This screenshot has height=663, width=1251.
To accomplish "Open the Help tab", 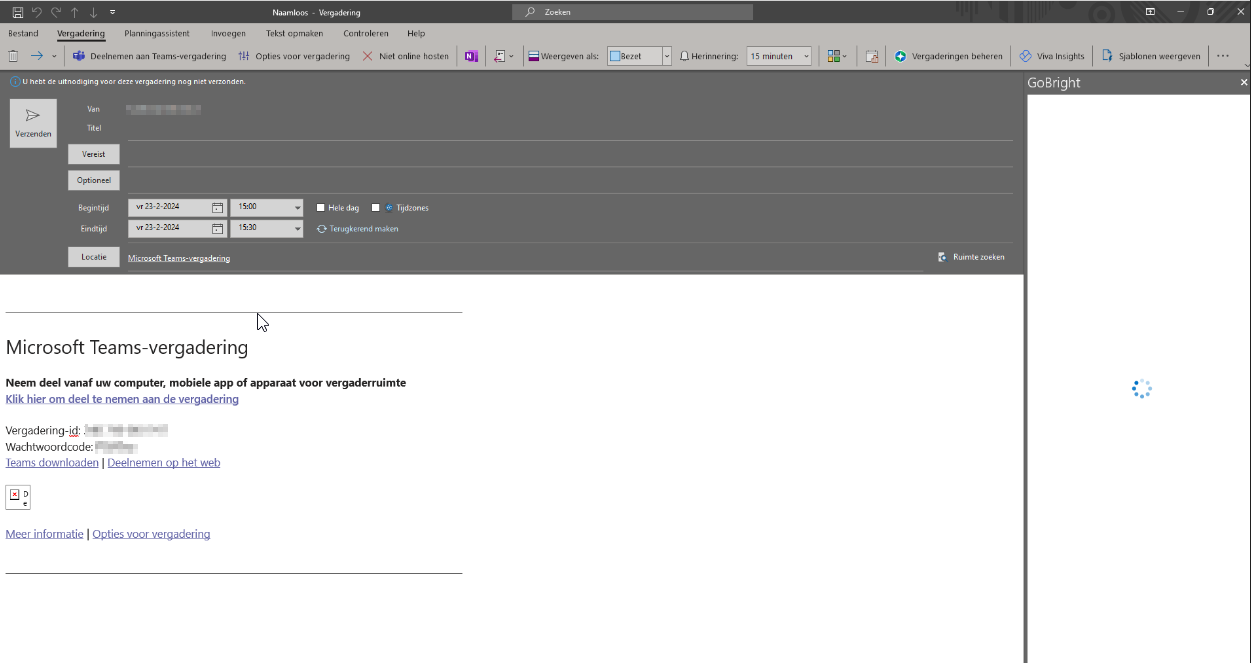I will tap(416, 33).
